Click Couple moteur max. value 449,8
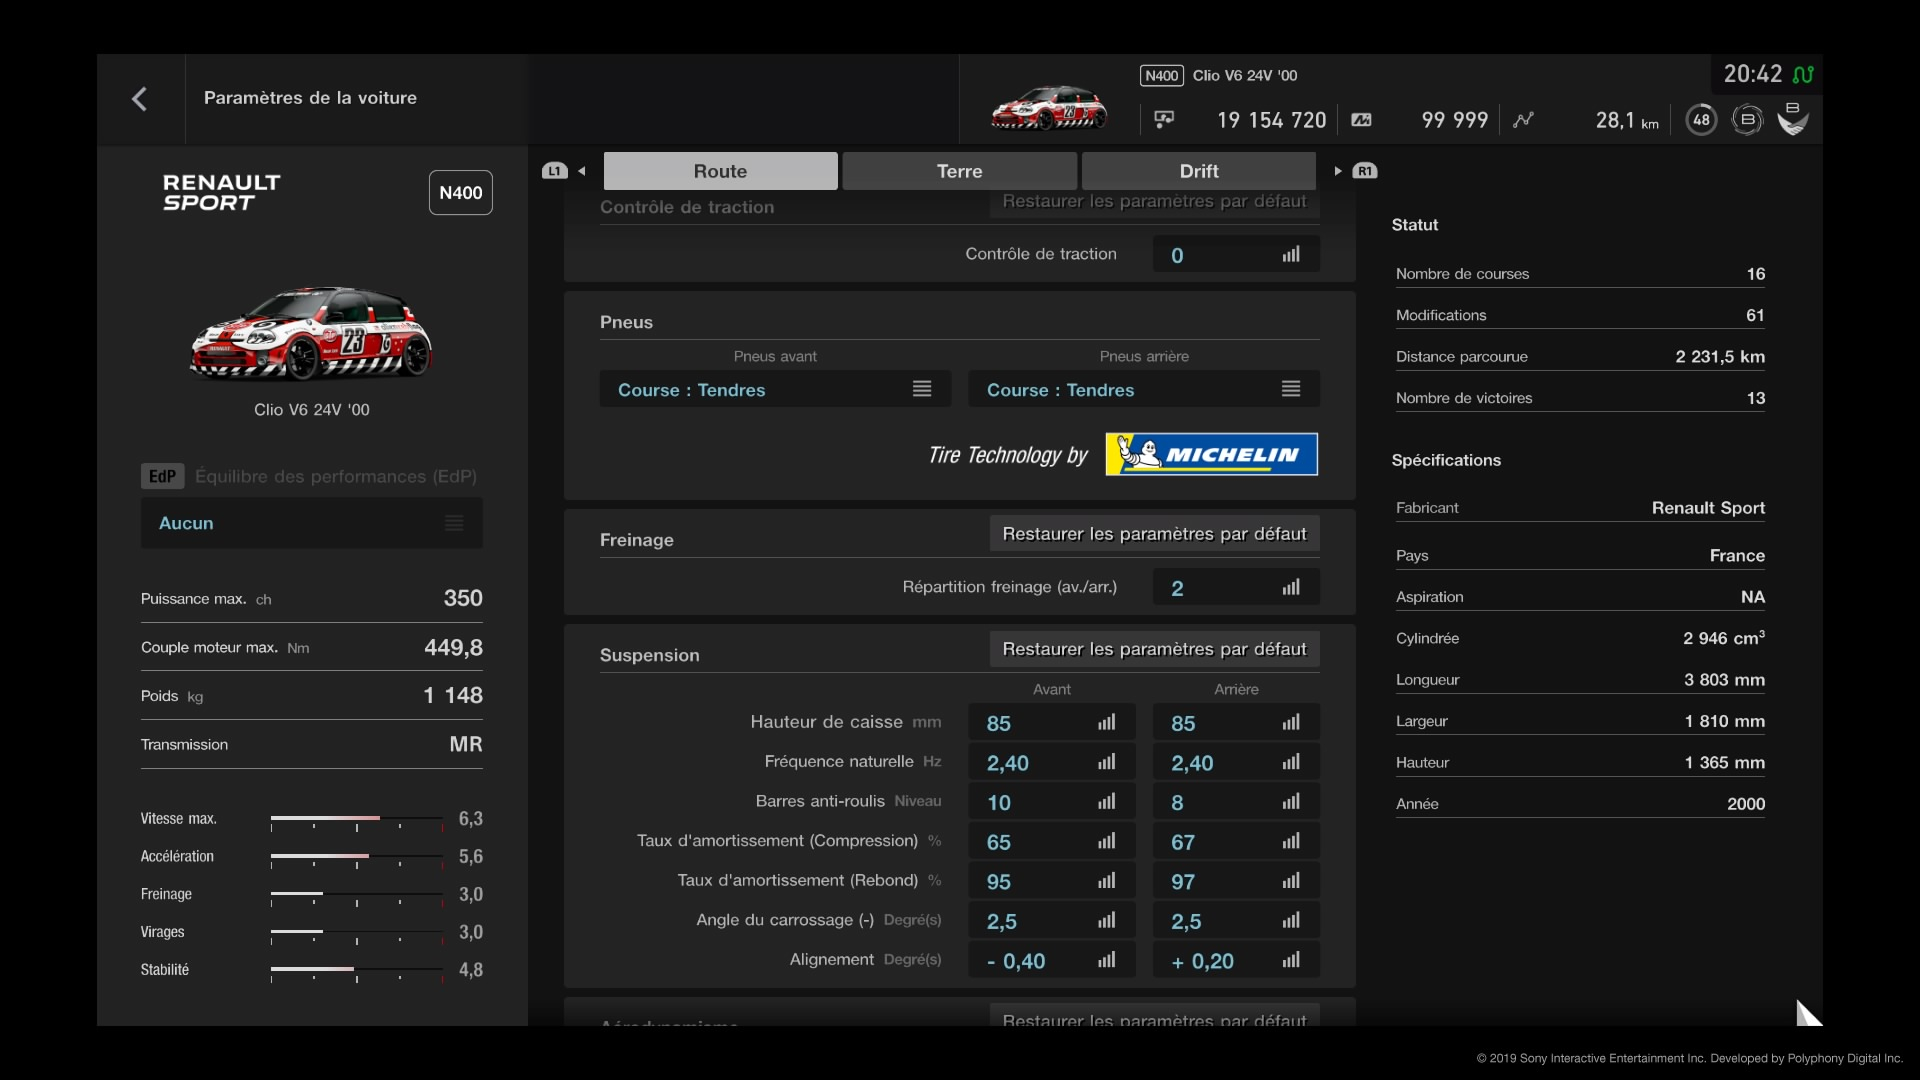Viewport: 1920px width, 1080px height. coord(453,647)
